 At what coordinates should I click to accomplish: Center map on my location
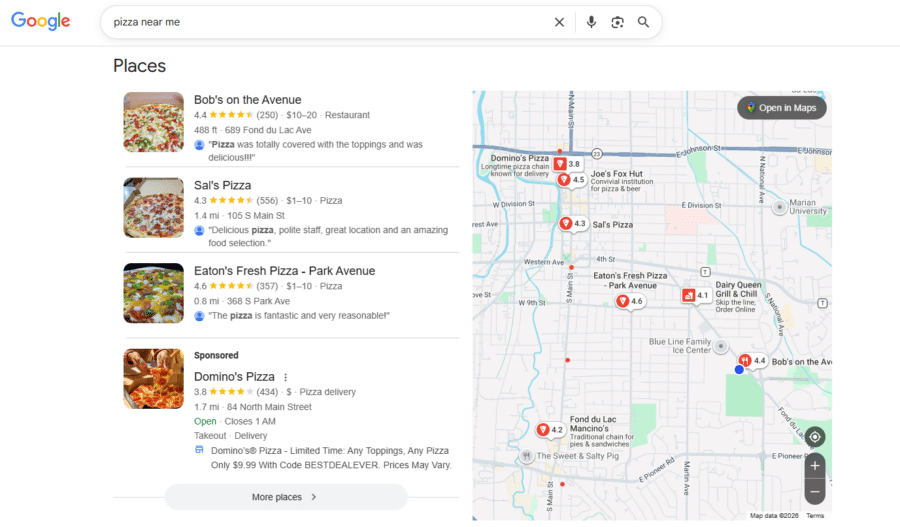(x=815, y=437)
